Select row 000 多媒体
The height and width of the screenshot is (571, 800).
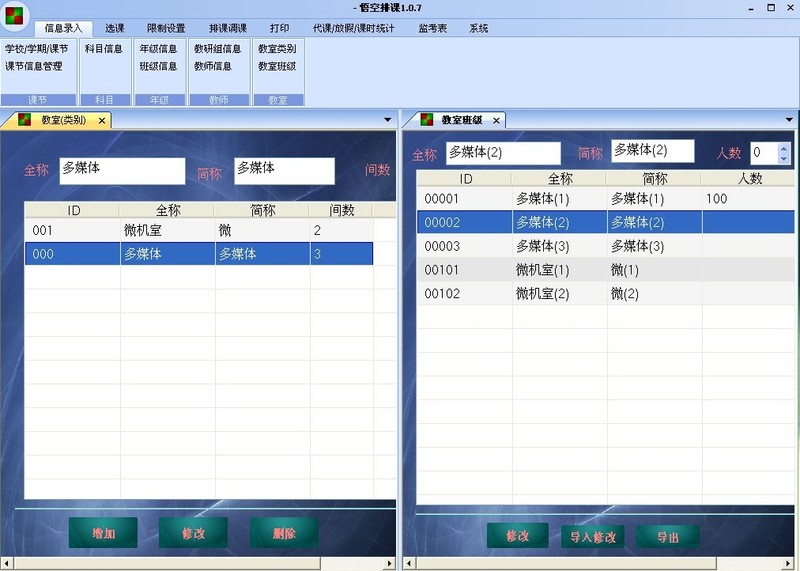click(x=199, y=254)
